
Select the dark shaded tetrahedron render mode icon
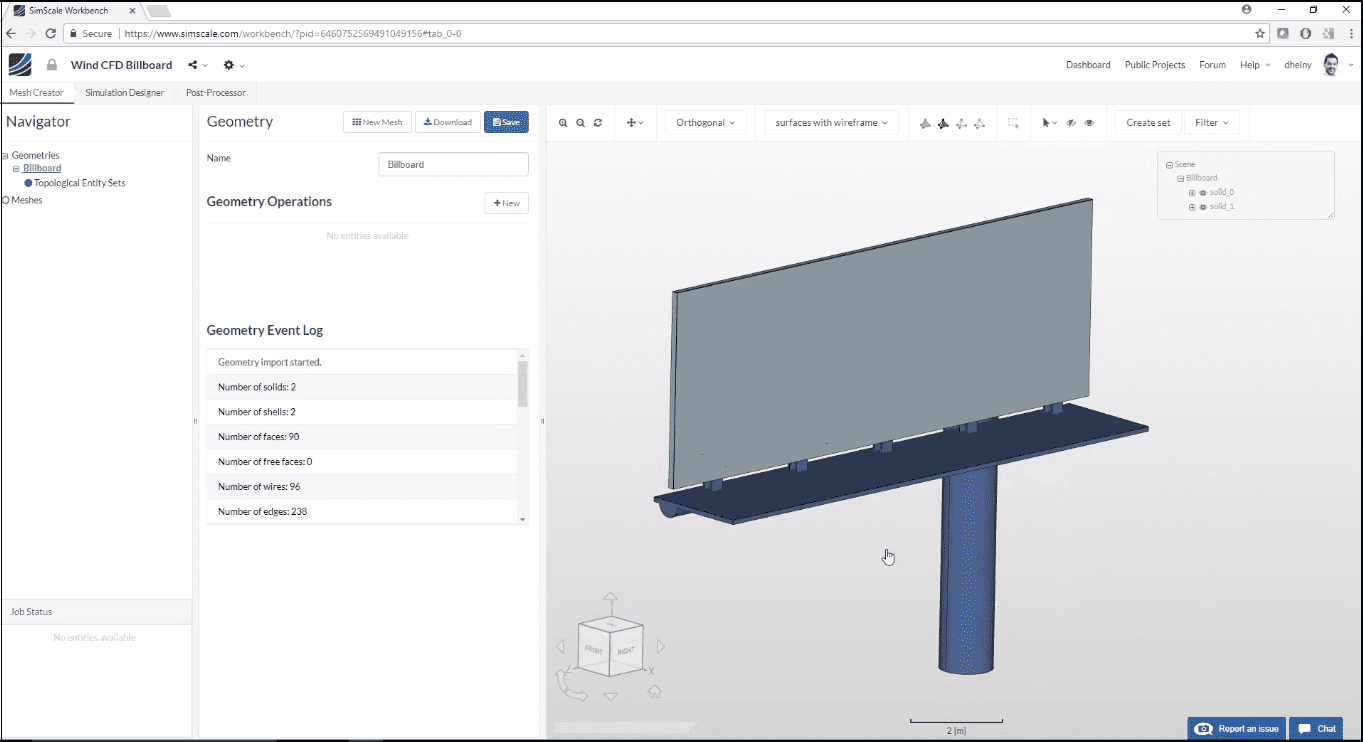coord(942,122)
